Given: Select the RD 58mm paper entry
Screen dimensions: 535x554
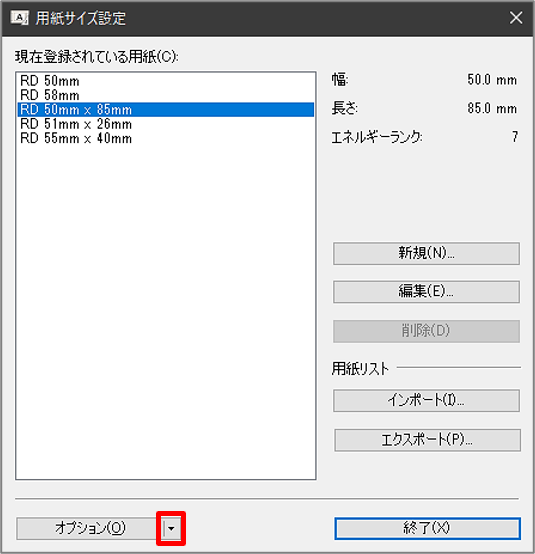Looking at the screenshot, I should click(165, 95).
